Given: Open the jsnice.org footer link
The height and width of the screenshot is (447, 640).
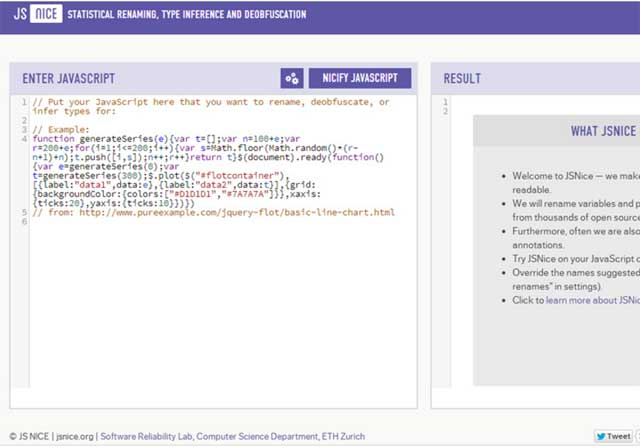Looking at the screenshot, I should pos(73,437).
